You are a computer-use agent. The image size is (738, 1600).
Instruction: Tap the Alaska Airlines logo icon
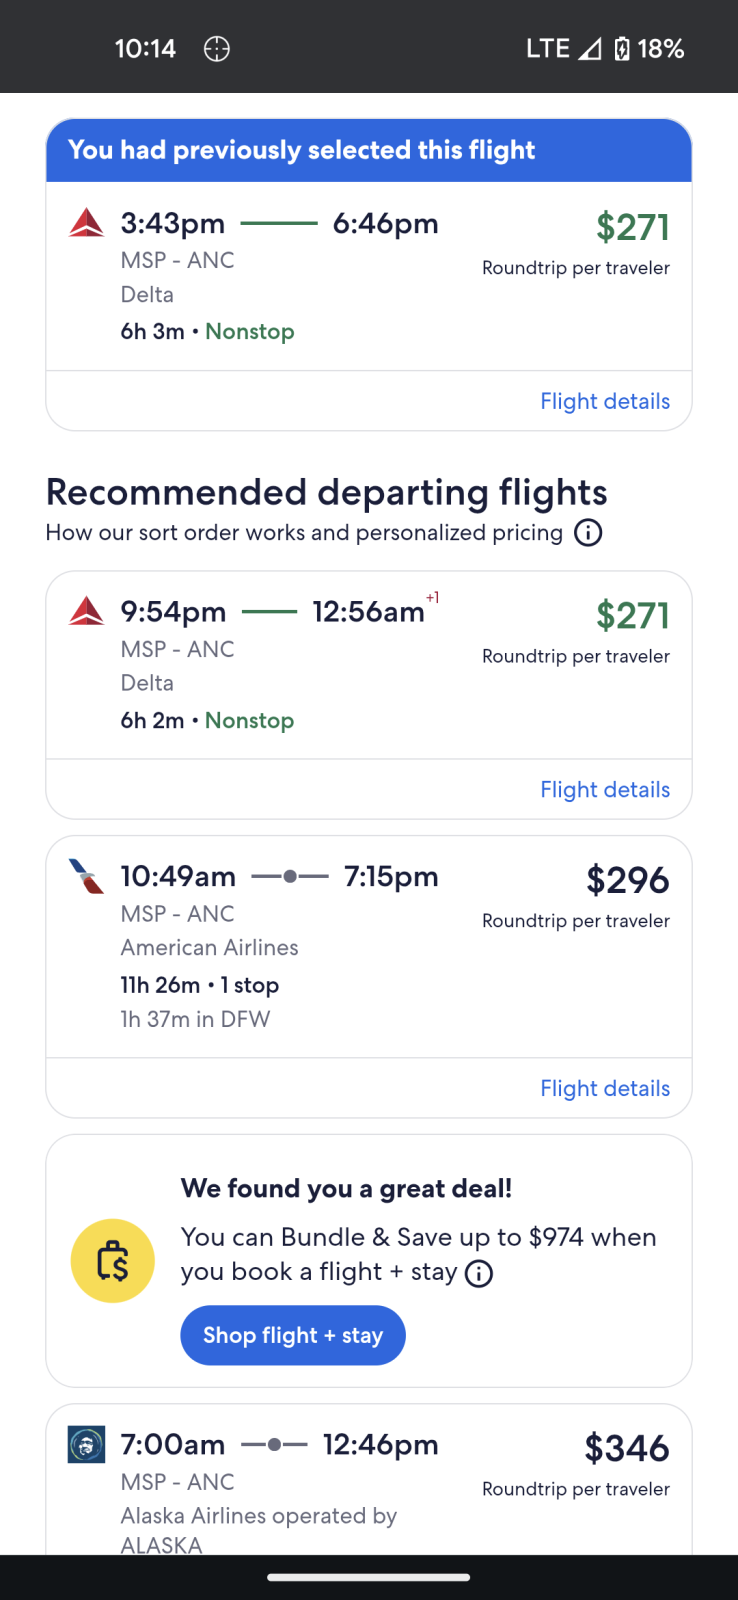tap(87, 1444)
